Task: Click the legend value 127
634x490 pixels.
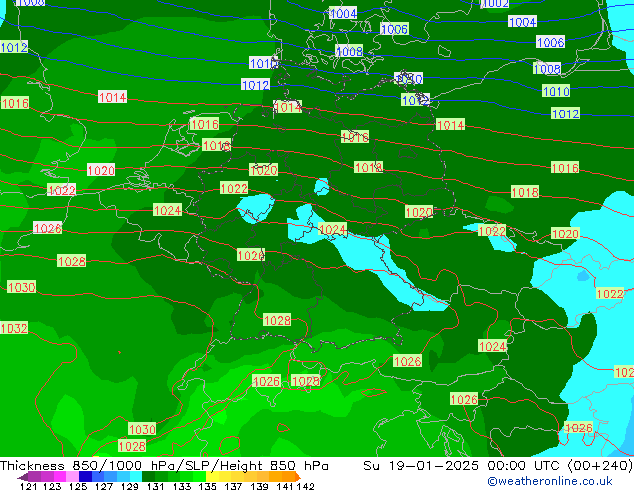Action: 104,486
